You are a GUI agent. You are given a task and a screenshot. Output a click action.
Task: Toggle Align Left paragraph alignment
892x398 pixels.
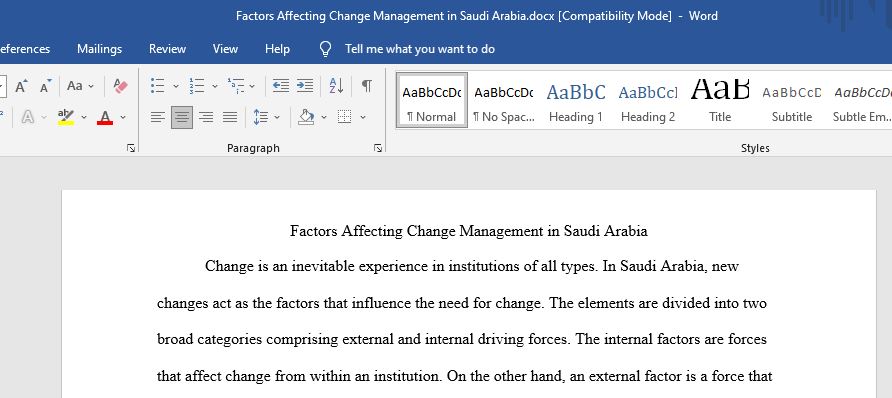tap(158, 117)
